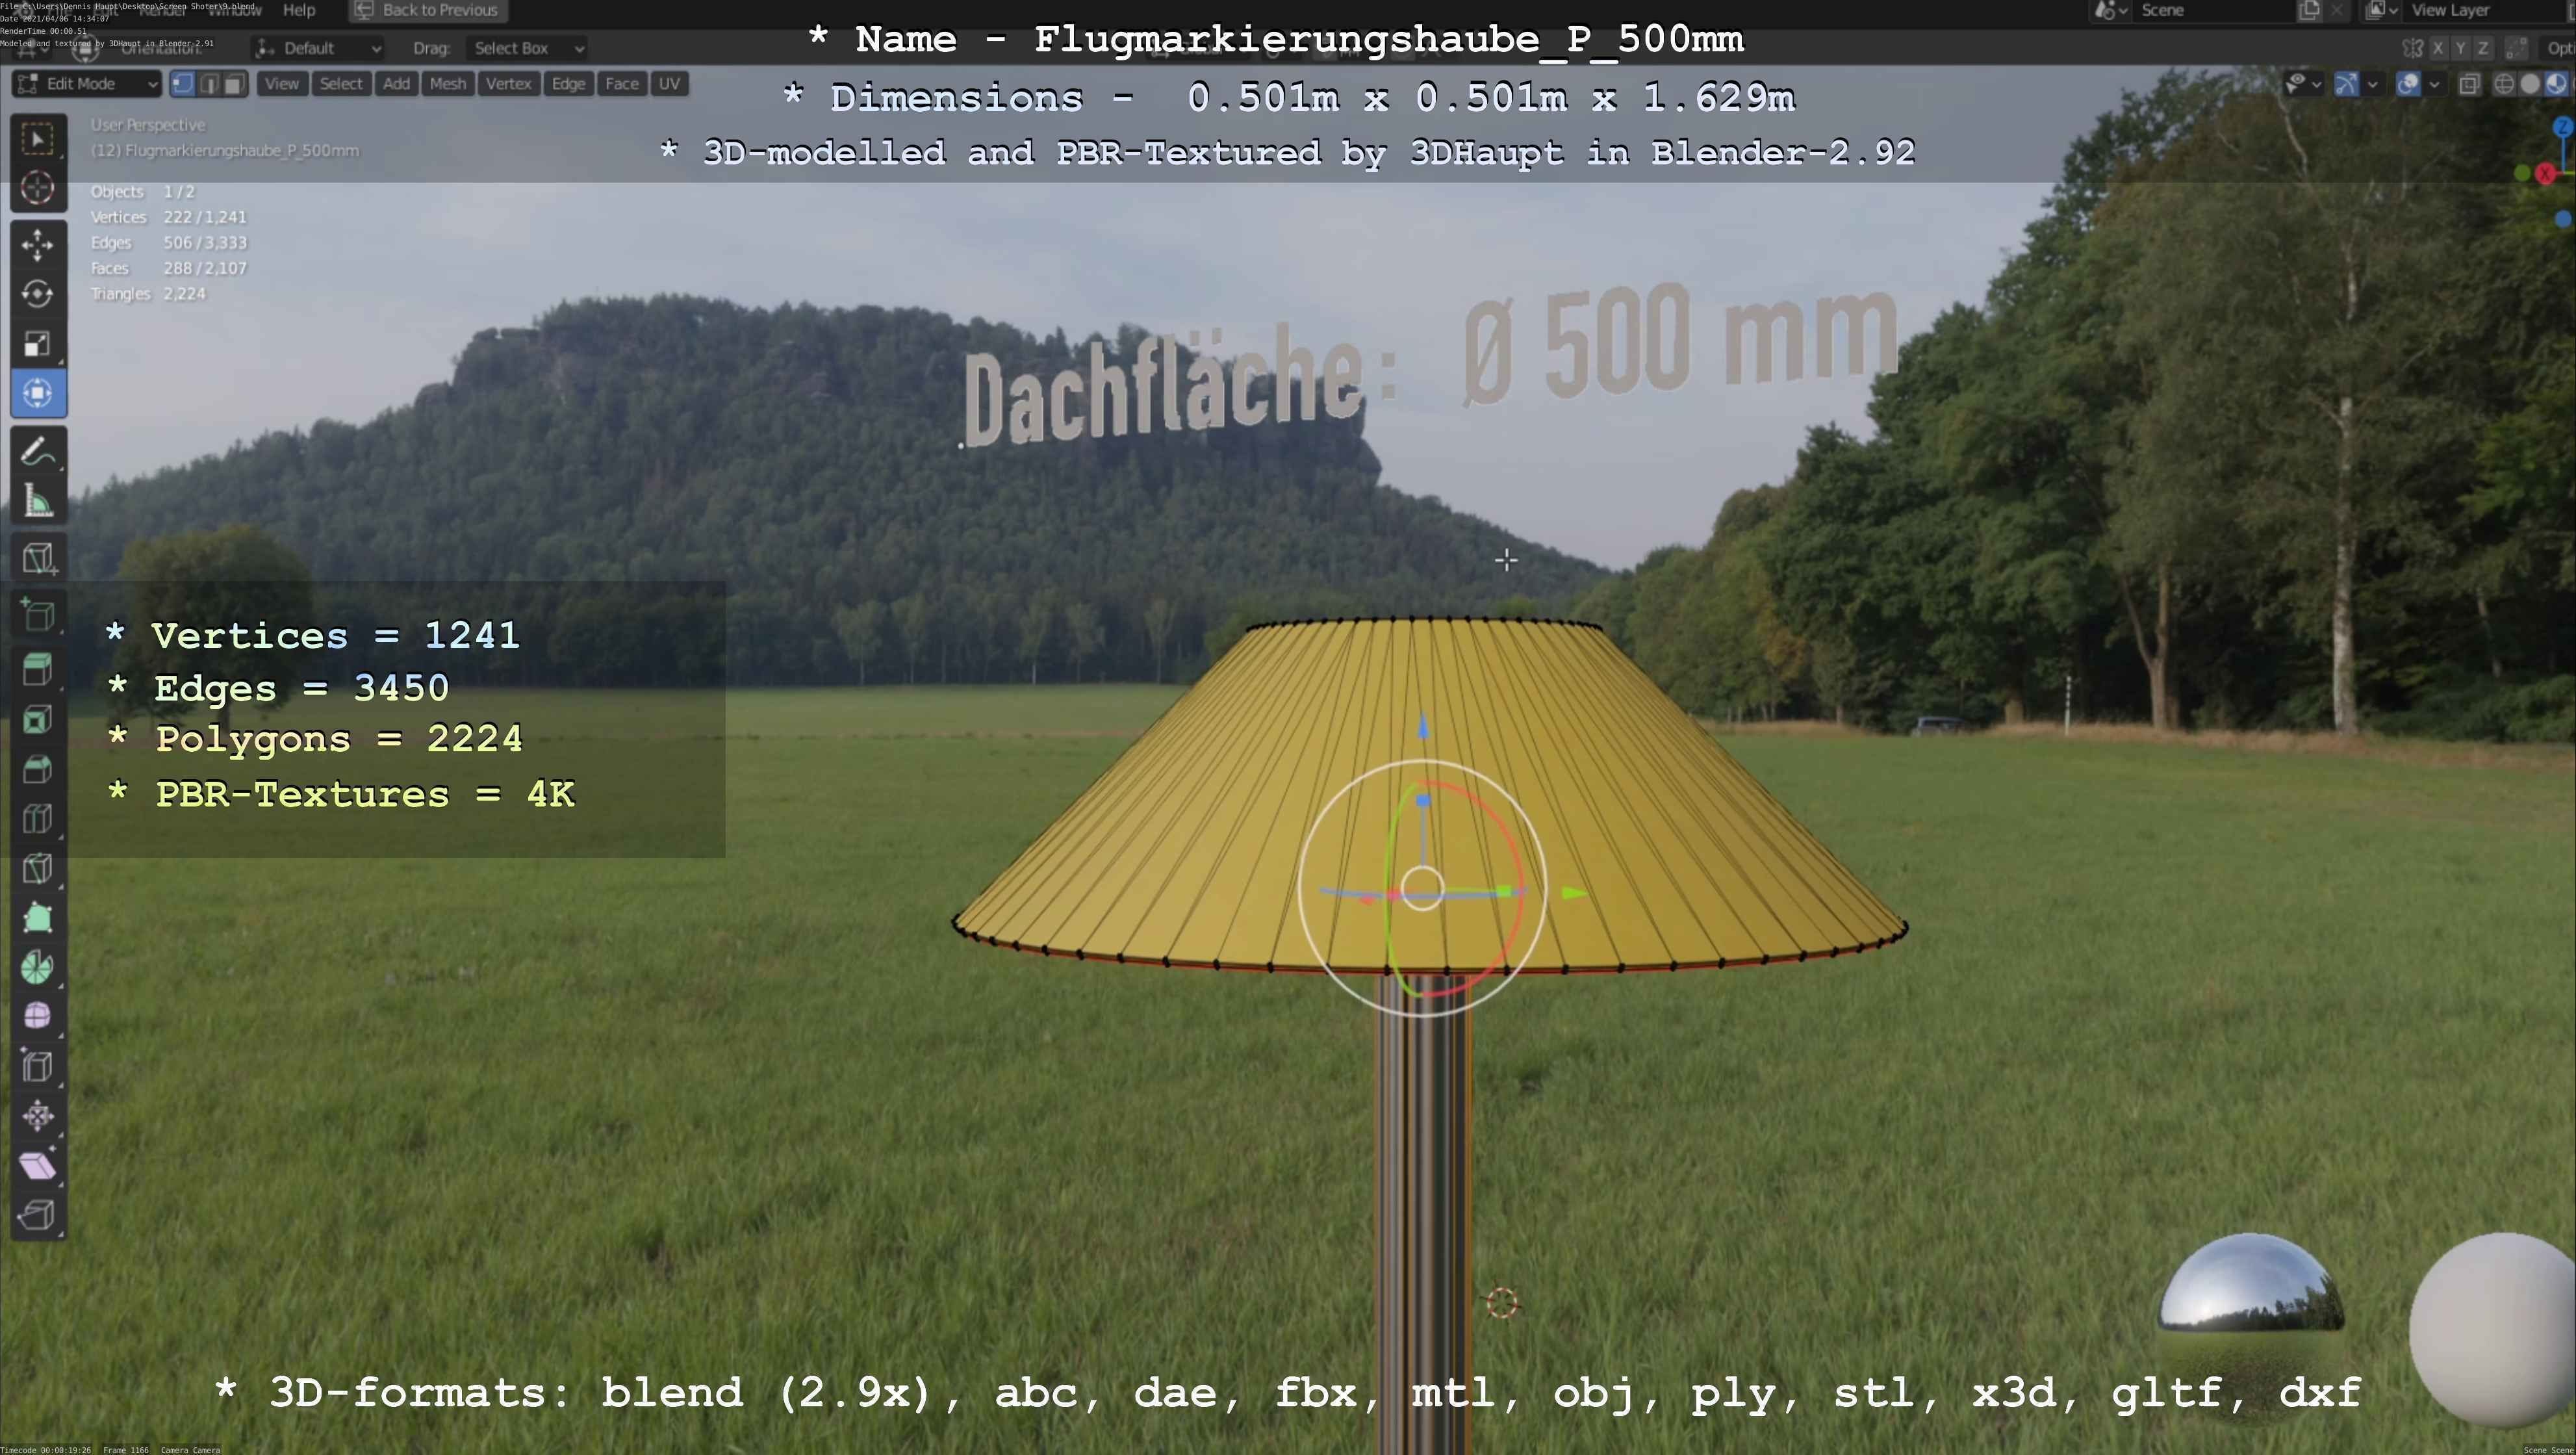This screenshot has height=1455, width=2576.
Task: Switch to material preview shading
Action: click(x=2556, y=84)
